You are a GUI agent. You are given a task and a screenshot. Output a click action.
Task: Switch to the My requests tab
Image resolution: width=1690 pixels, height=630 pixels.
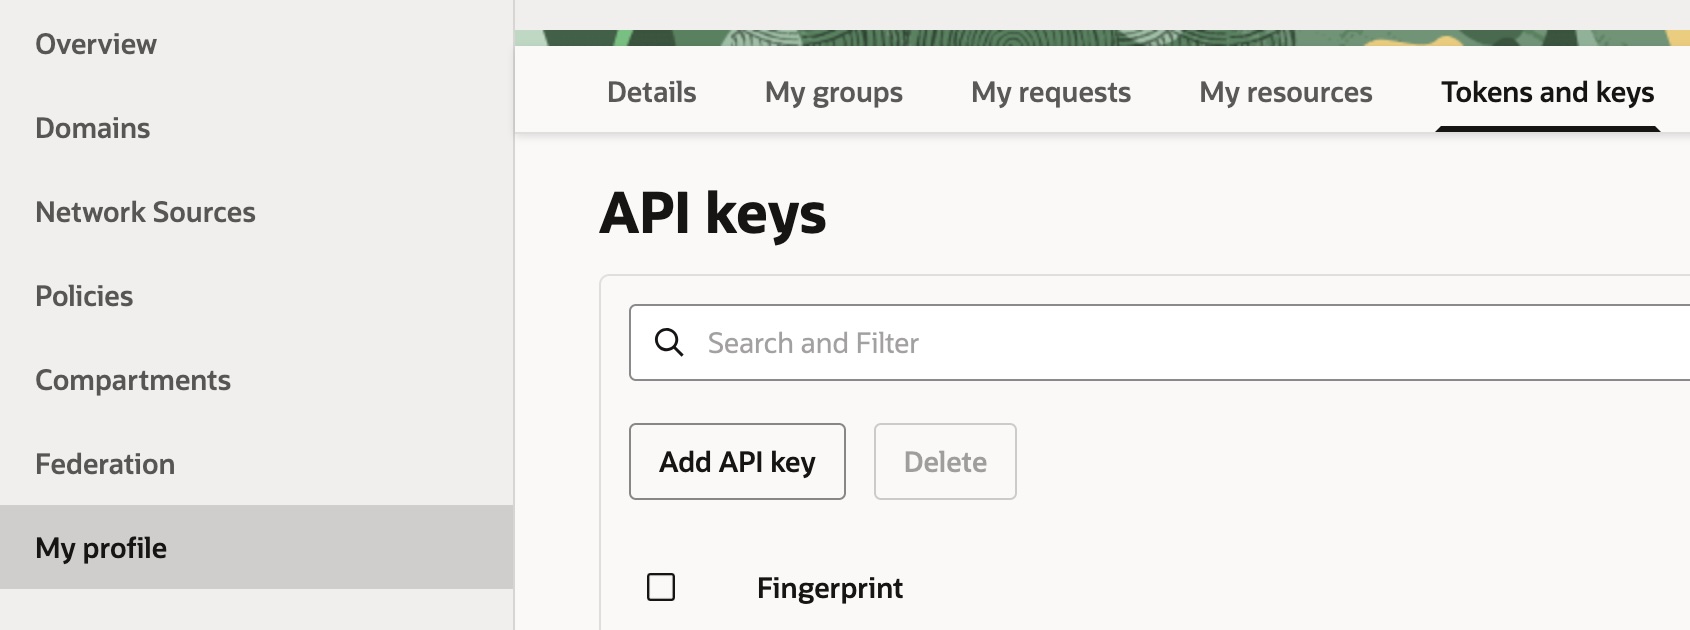(1050, 92)
